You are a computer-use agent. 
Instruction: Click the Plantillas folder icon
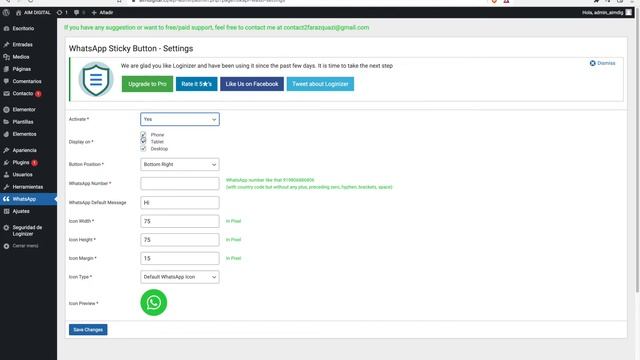6,122
